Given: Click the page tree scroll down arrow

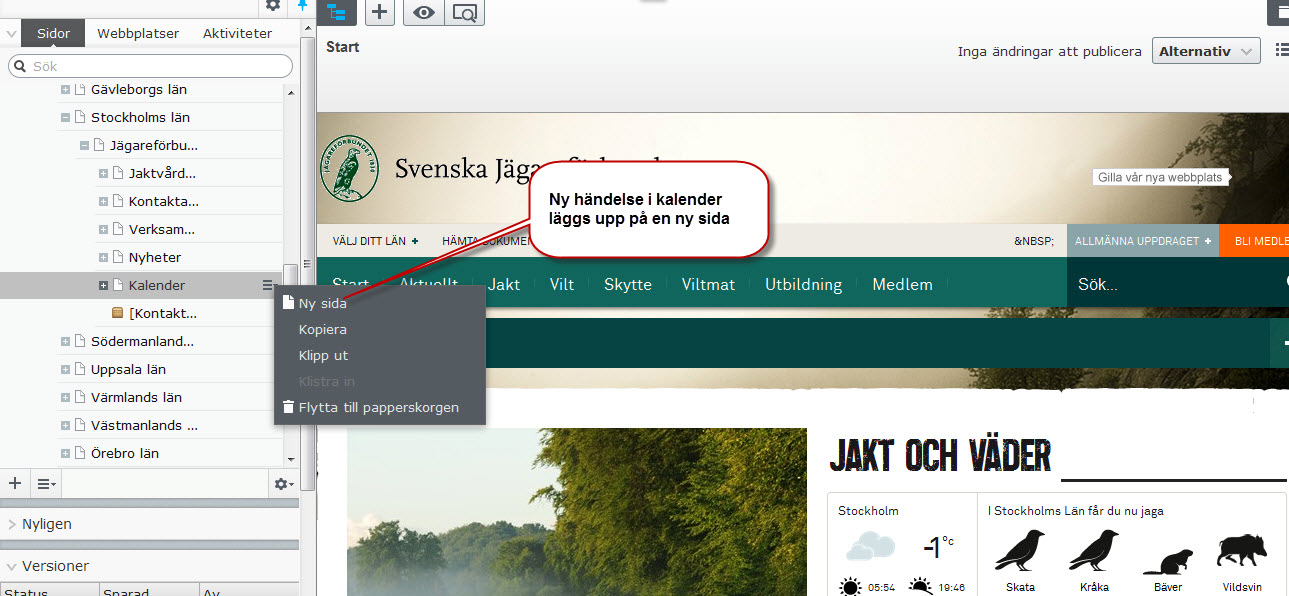Looking at the screenshot, I should tap(291, 459).
